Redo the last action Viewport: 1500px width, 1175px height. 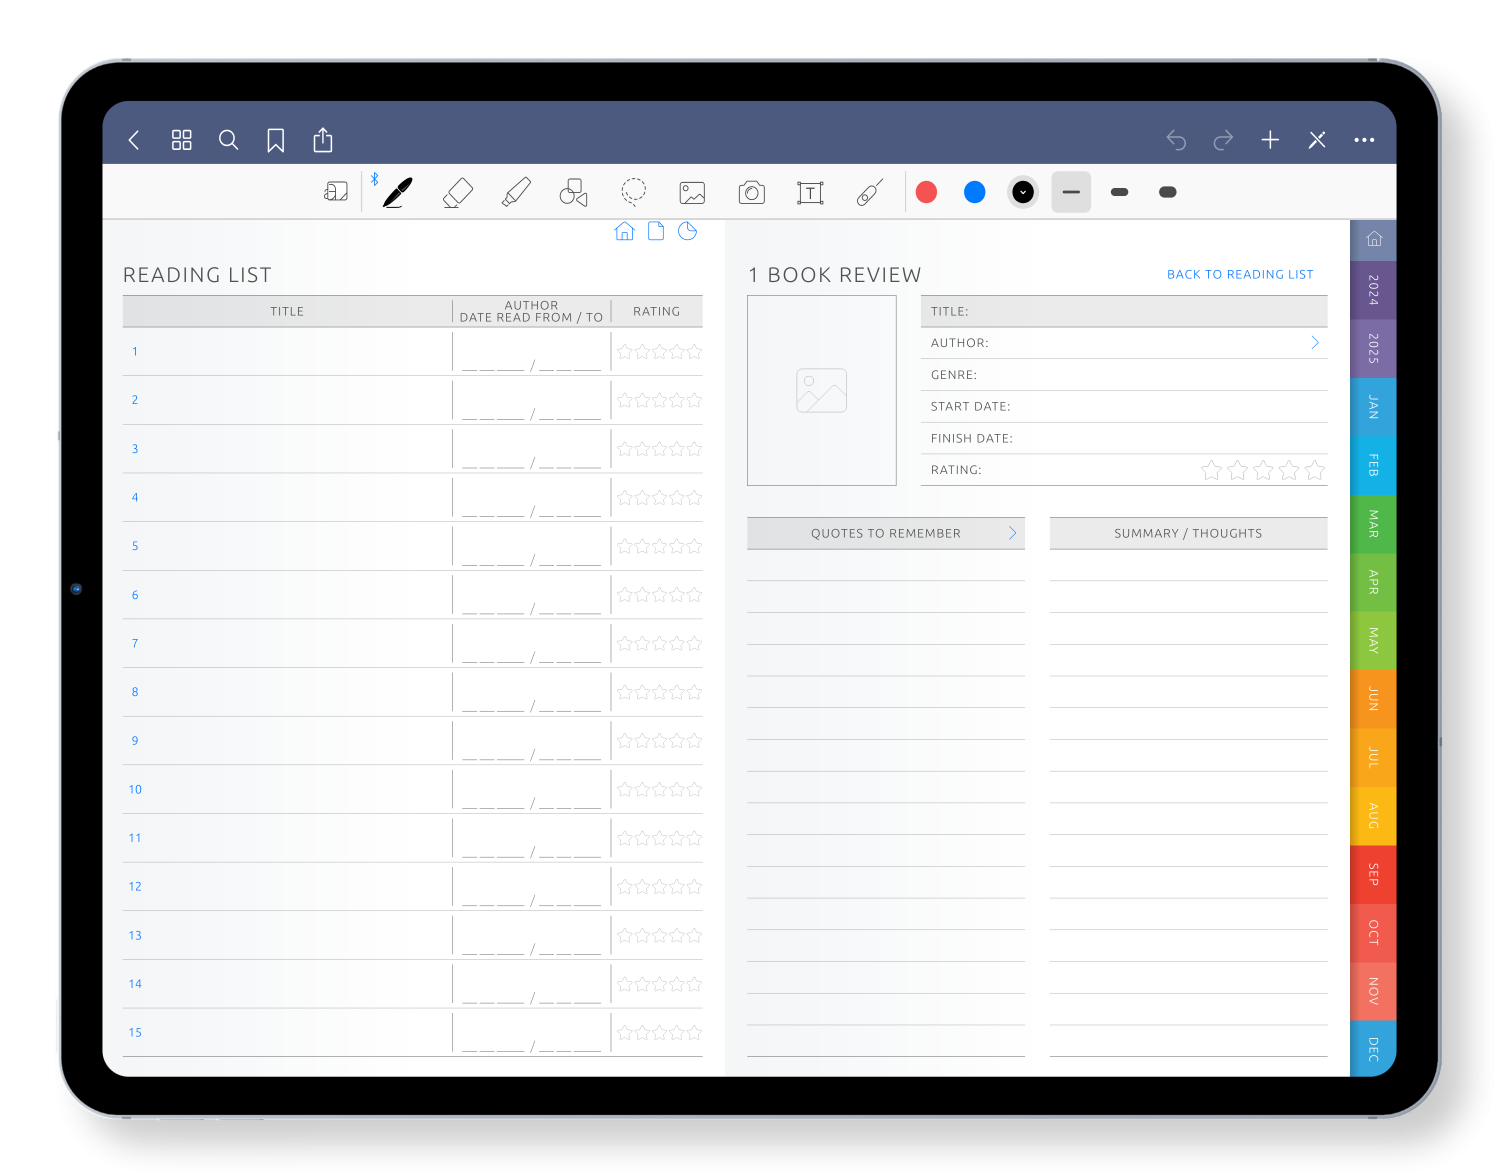[1223, 140]
